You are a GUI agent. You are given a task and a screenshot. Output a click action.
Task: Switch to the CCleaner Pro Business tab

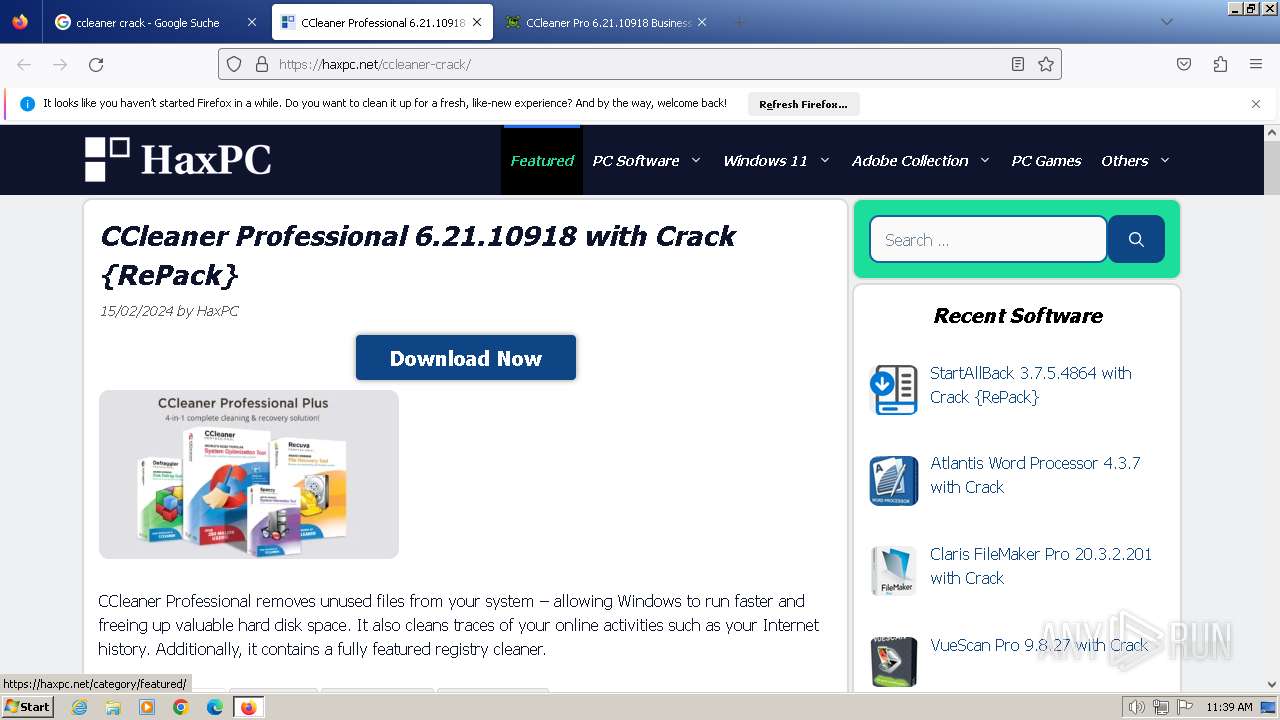point(608,22)
